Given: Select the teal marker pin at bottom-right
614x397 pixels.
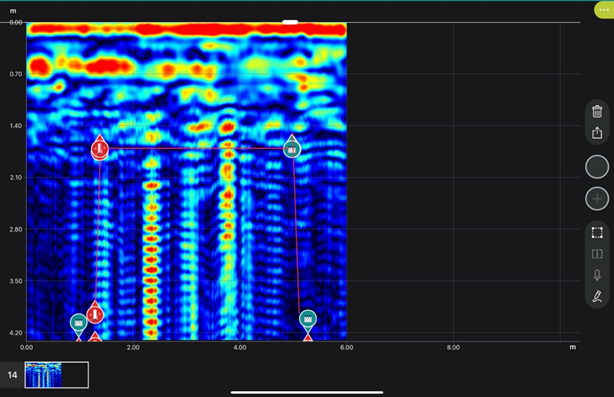Looking at the screenshot, I should (x=308, y=319).
